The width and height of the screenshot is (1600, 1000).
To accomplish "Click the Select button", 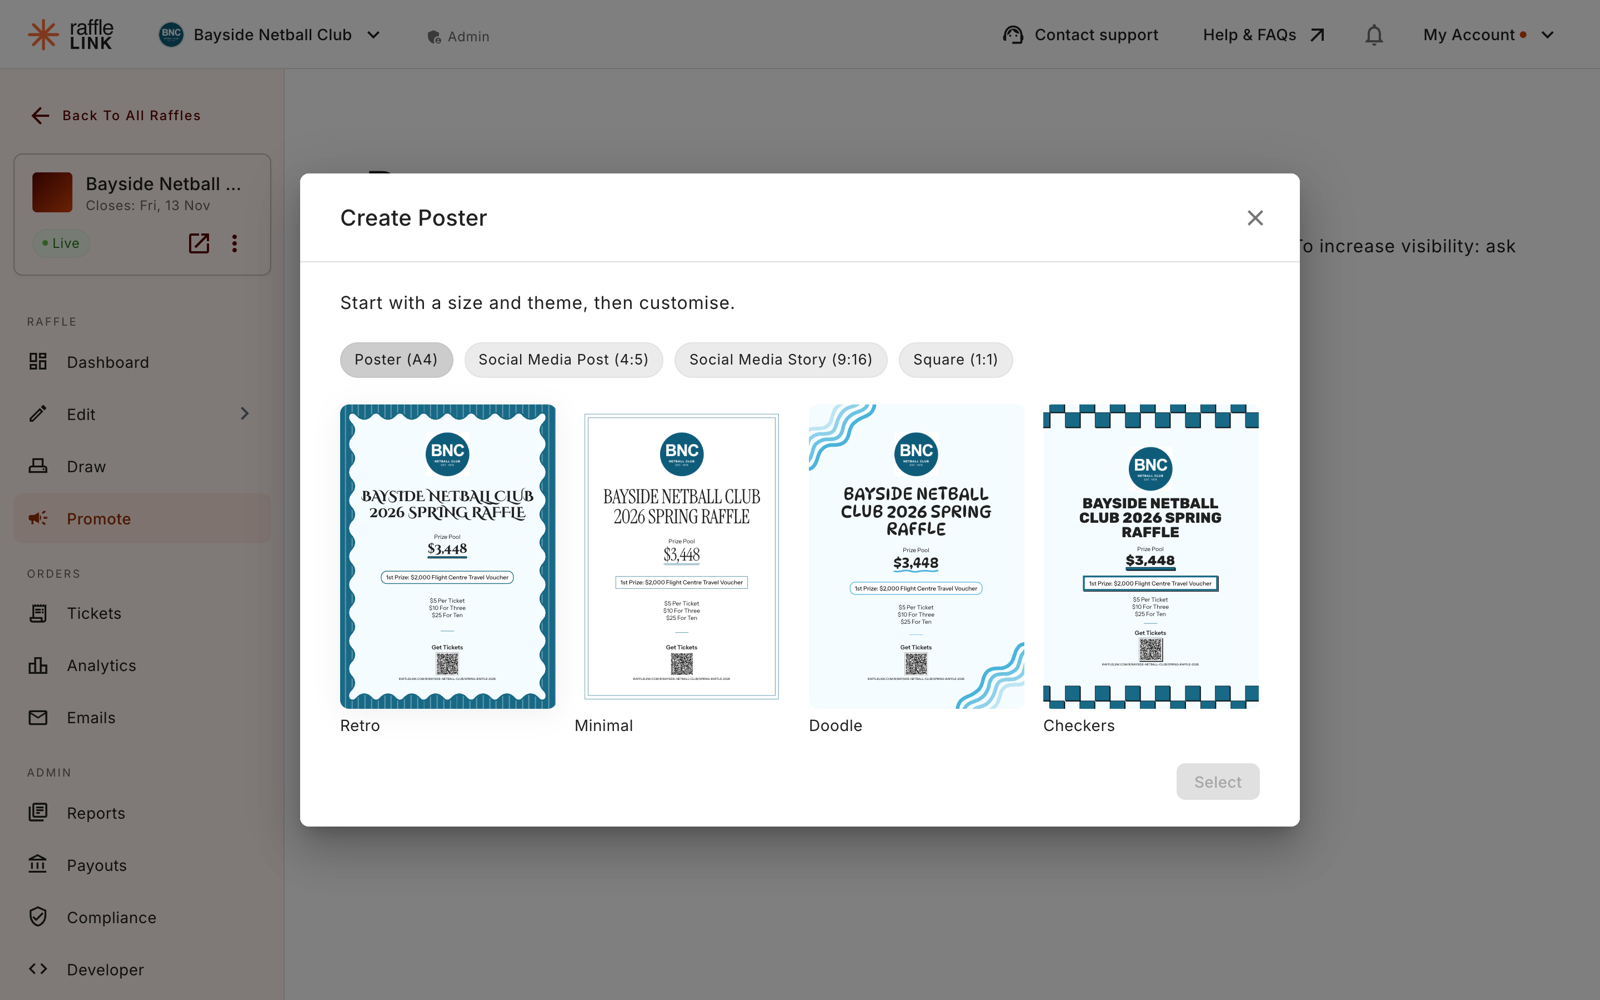I will tap(1217, 782).
